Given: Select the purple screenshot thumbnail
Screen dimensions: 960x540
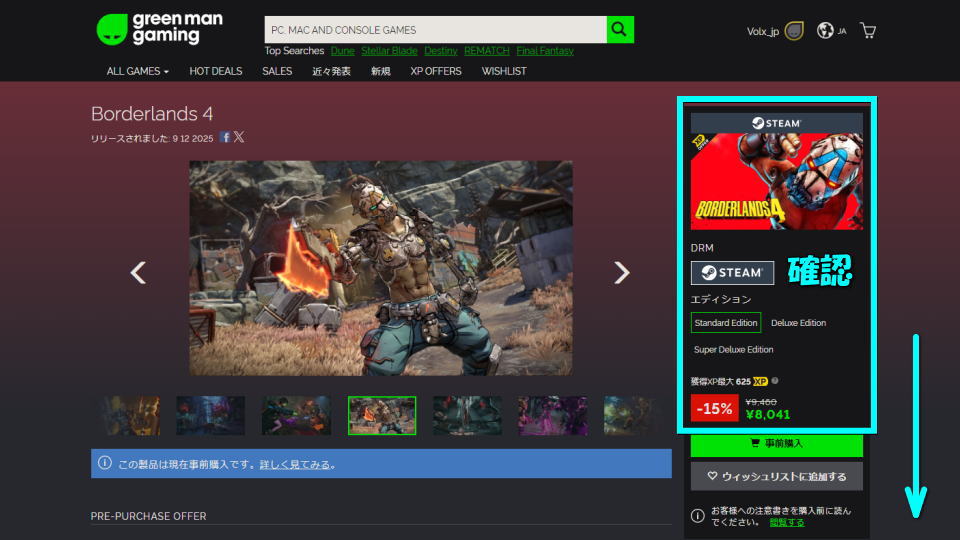Looking at the screenshot, I should 553,416.
